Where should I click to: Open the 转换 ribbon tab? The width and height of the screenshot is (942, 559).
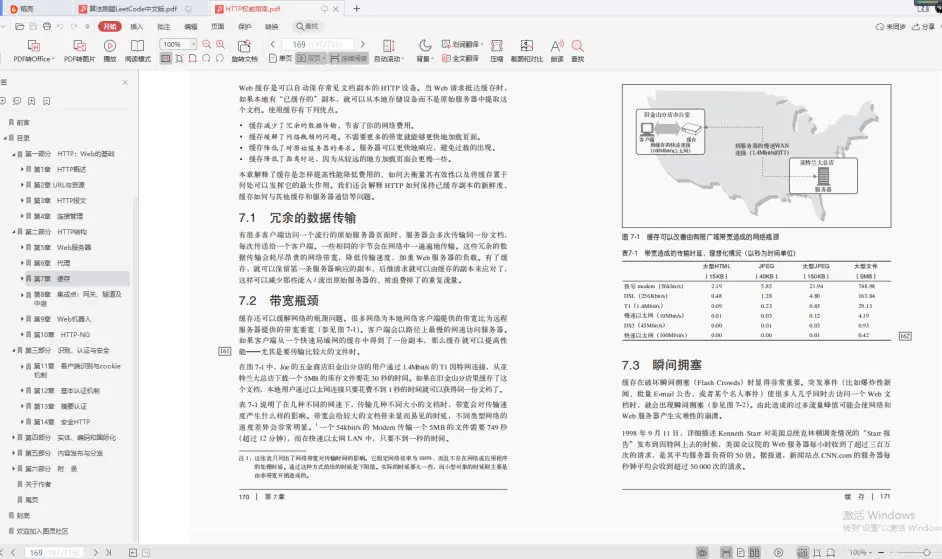[x=272, y=26]
